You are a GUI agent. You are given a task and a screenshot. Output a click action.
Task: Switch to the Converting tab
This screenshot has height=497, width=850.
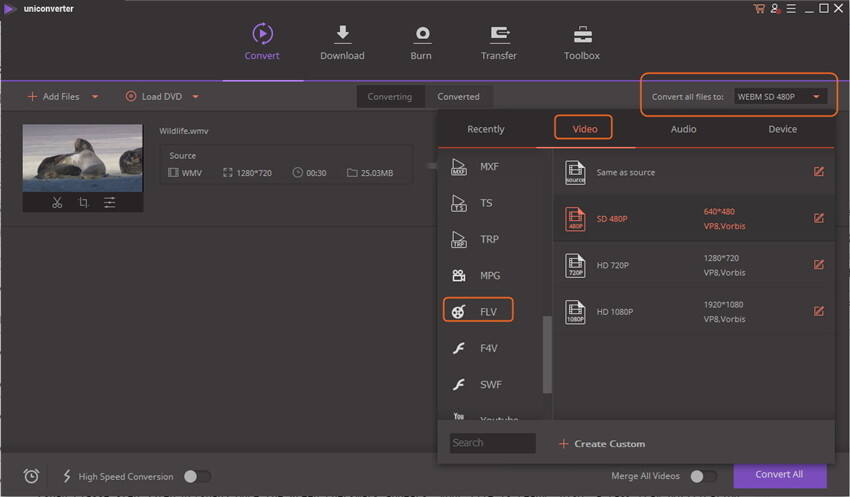[x=390, y=96]
